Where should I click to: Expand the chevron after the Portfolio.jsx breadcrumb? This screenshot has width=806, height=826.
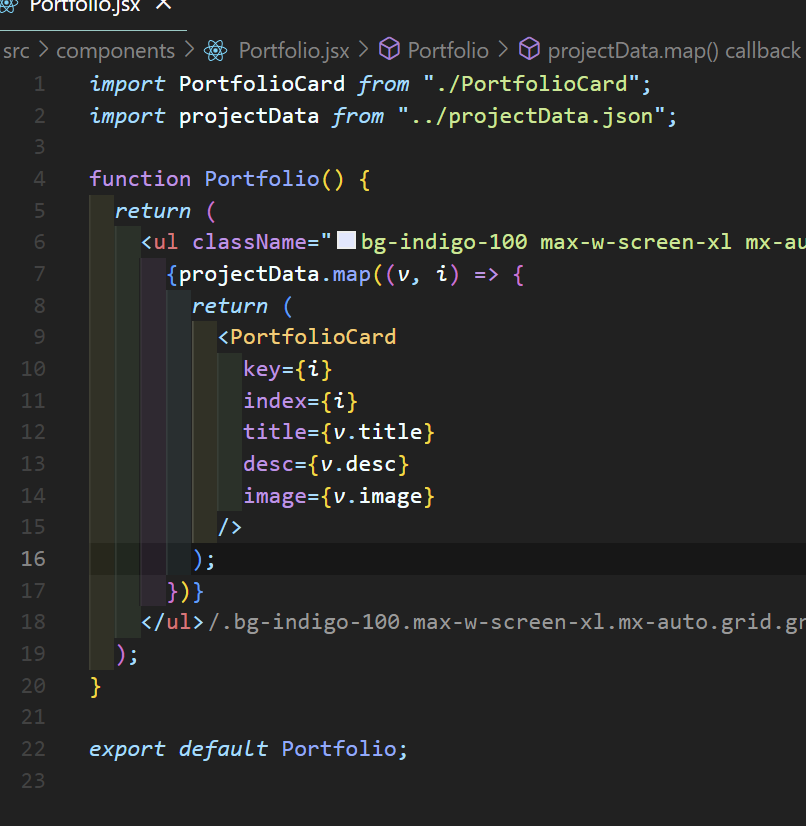point(363,51)
